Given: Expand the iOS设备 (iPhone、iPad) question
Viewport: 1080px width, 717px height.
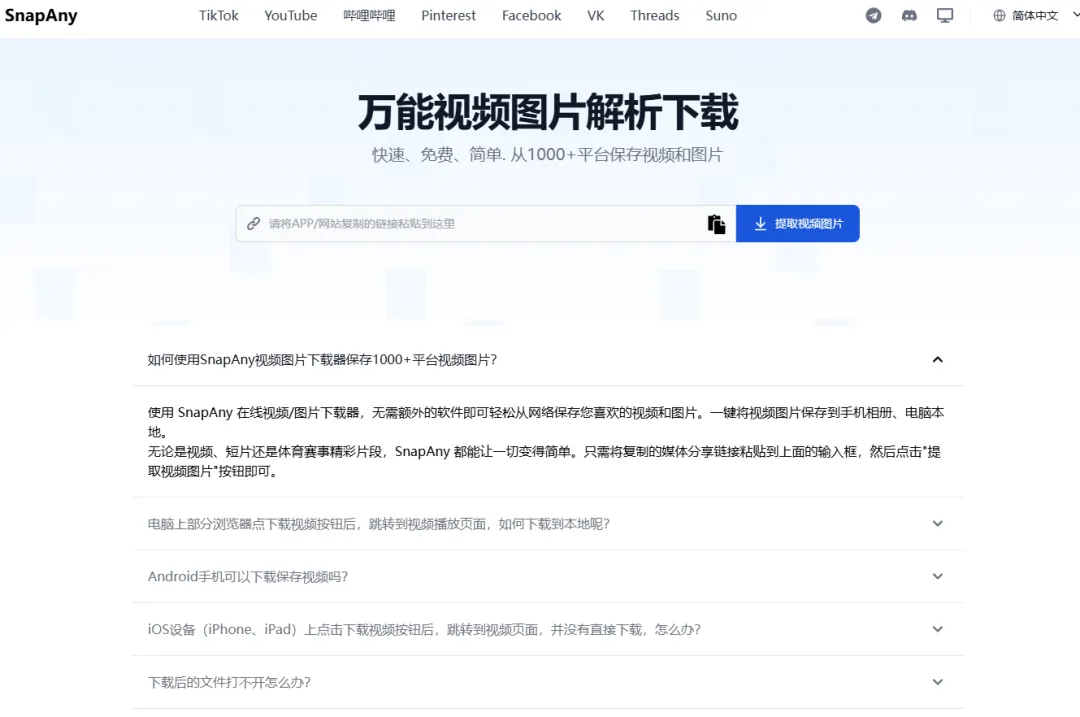Looking at the screenshot, I should coord(548,630).
